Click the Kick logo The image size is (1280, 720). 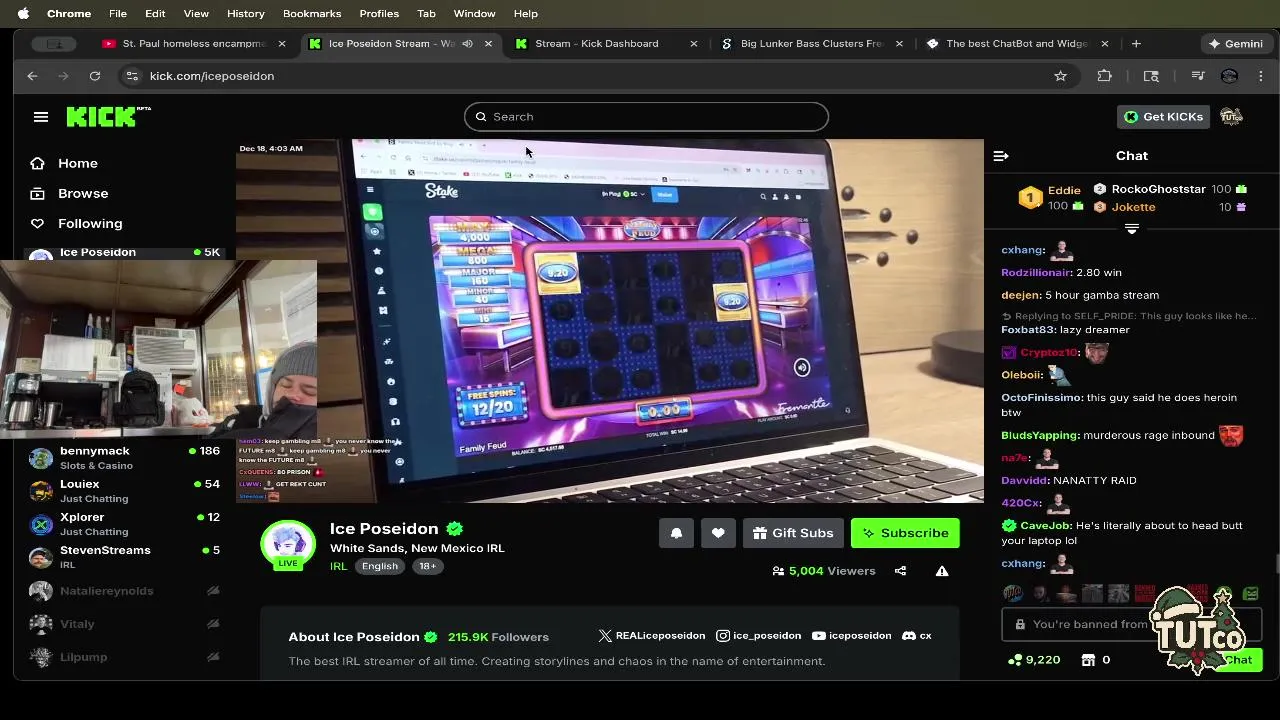click(108, 116)
